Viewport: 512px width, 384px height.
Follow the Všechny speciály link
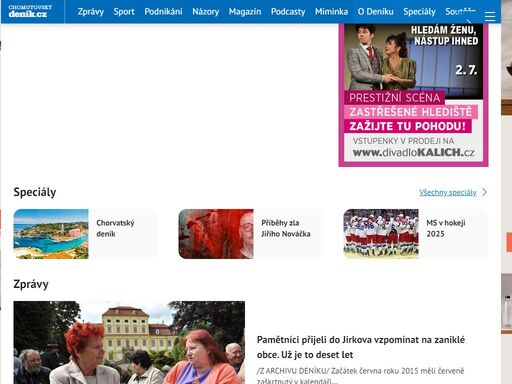448,192
